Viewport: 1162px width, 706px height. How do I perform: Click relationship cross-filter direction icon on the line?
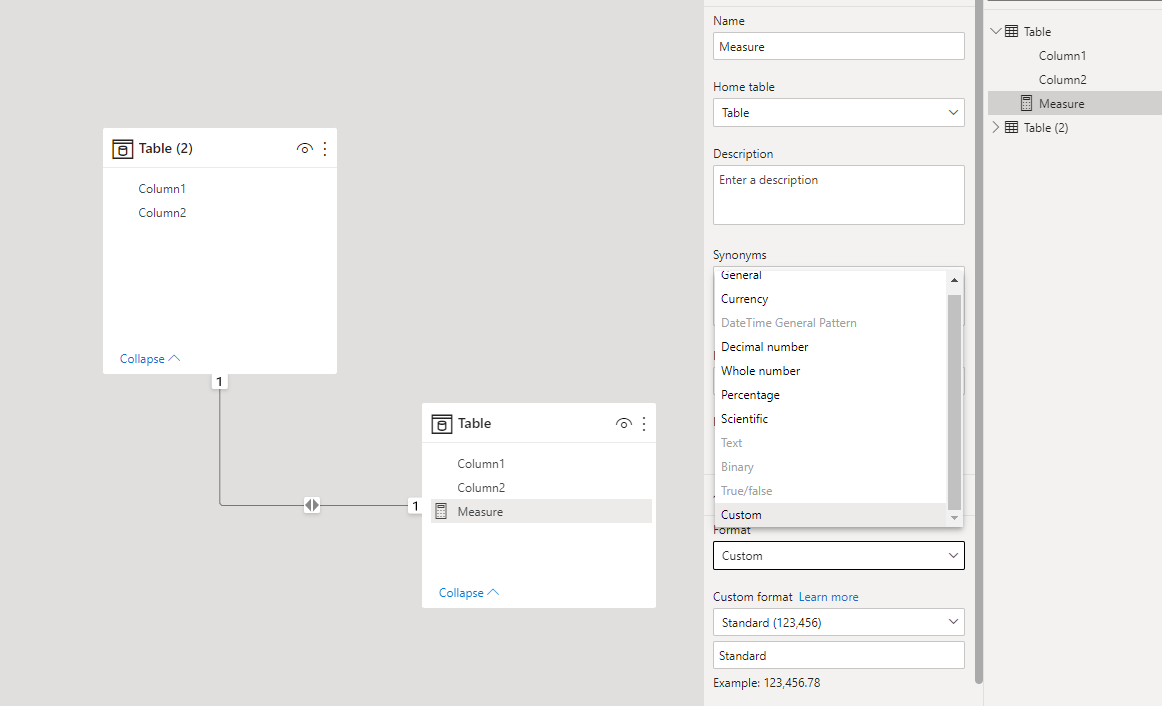[312, 505]
